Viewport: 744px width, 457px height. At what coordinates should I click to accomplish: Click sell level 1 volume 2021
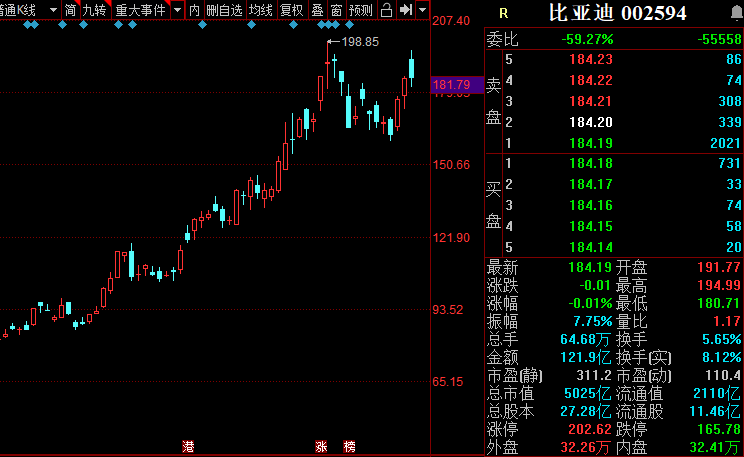726,143
